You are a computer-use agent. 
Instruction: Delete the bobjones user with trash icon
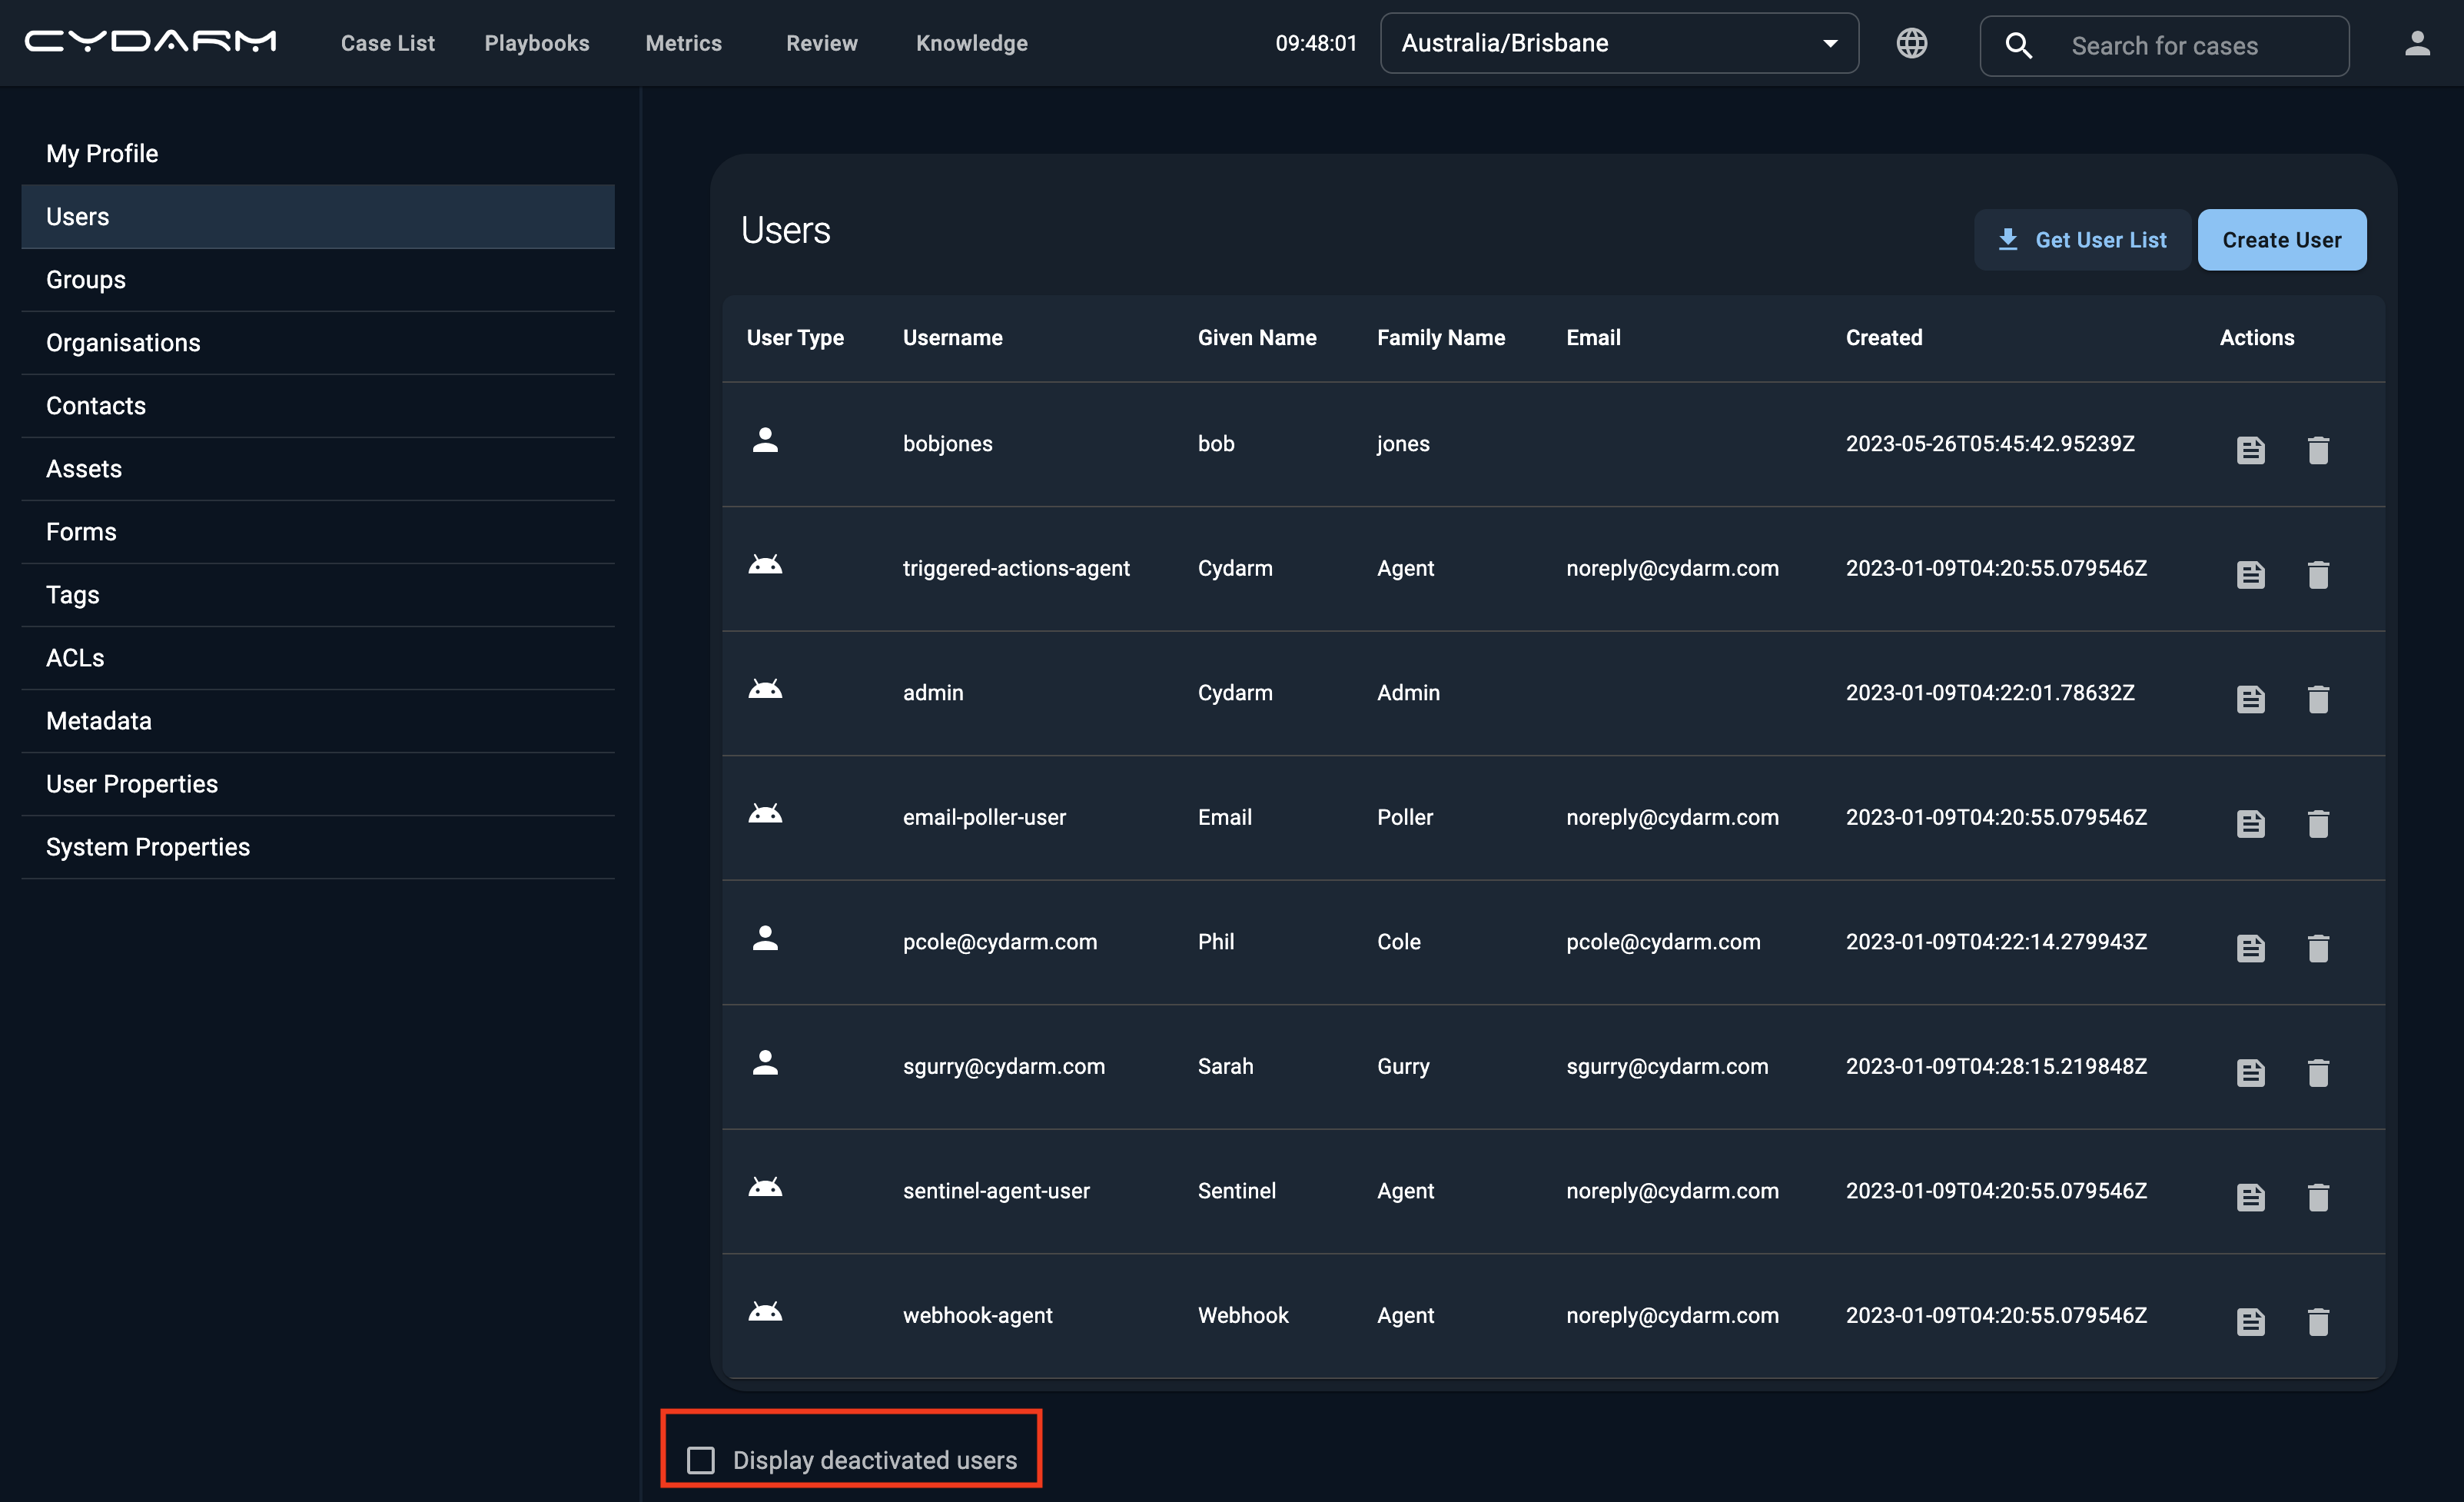click(x=2318, y=450)
